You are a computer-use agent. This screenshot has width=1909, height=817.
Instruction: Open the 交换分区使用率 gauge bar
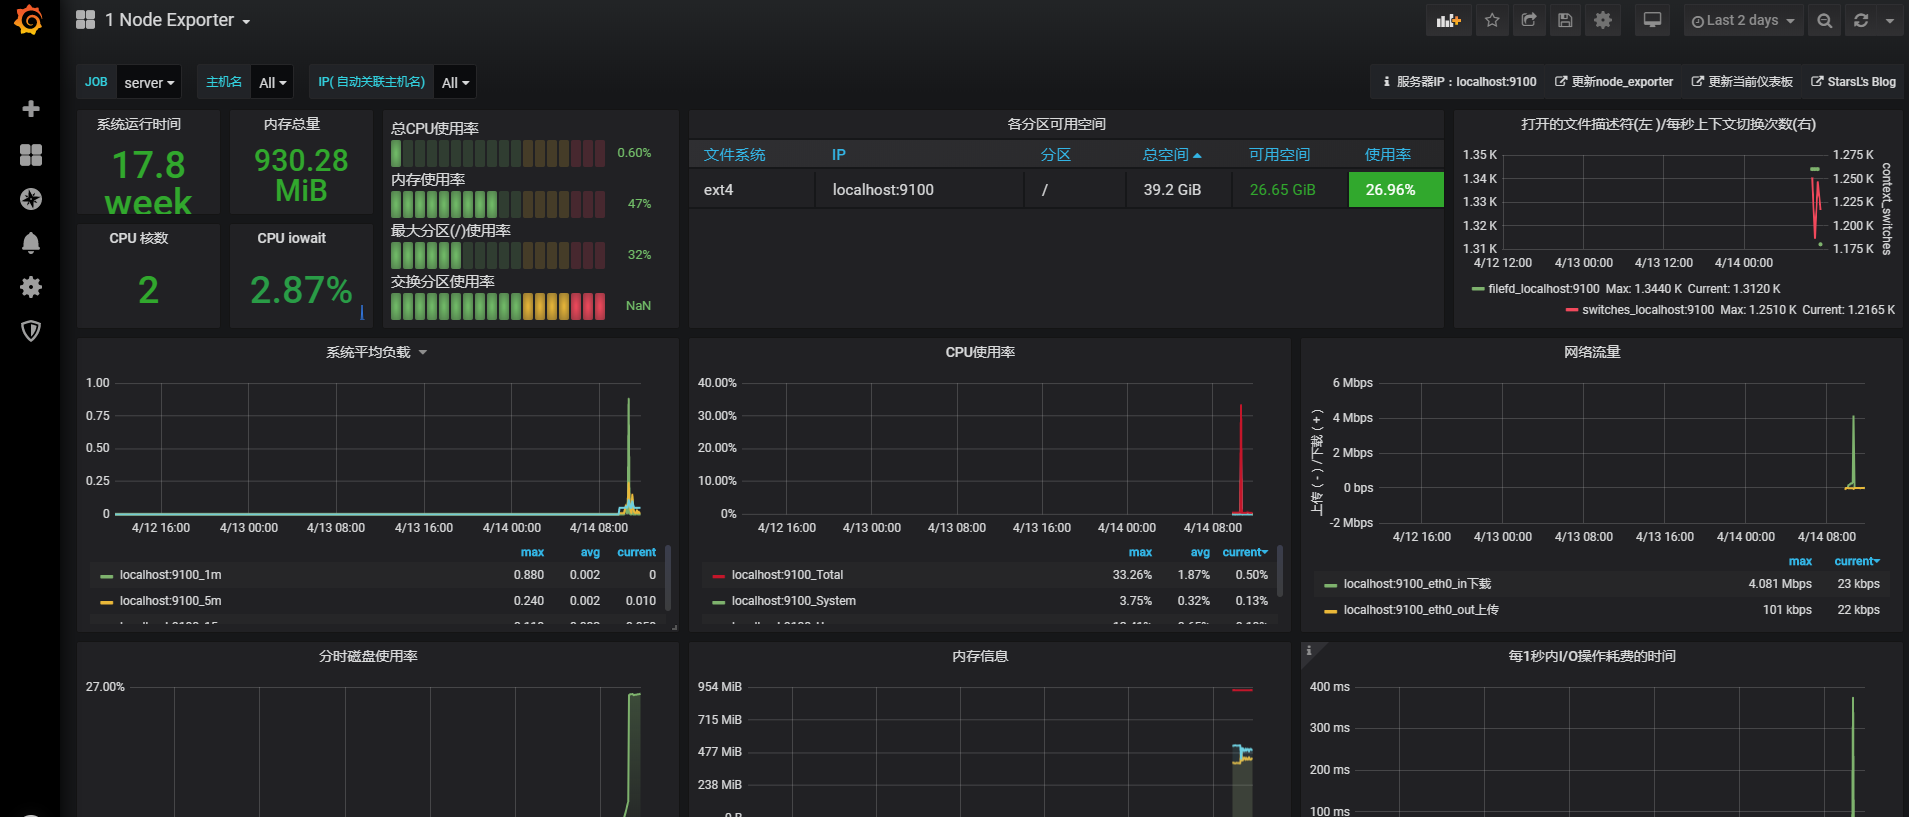click(x=498, y=306)
